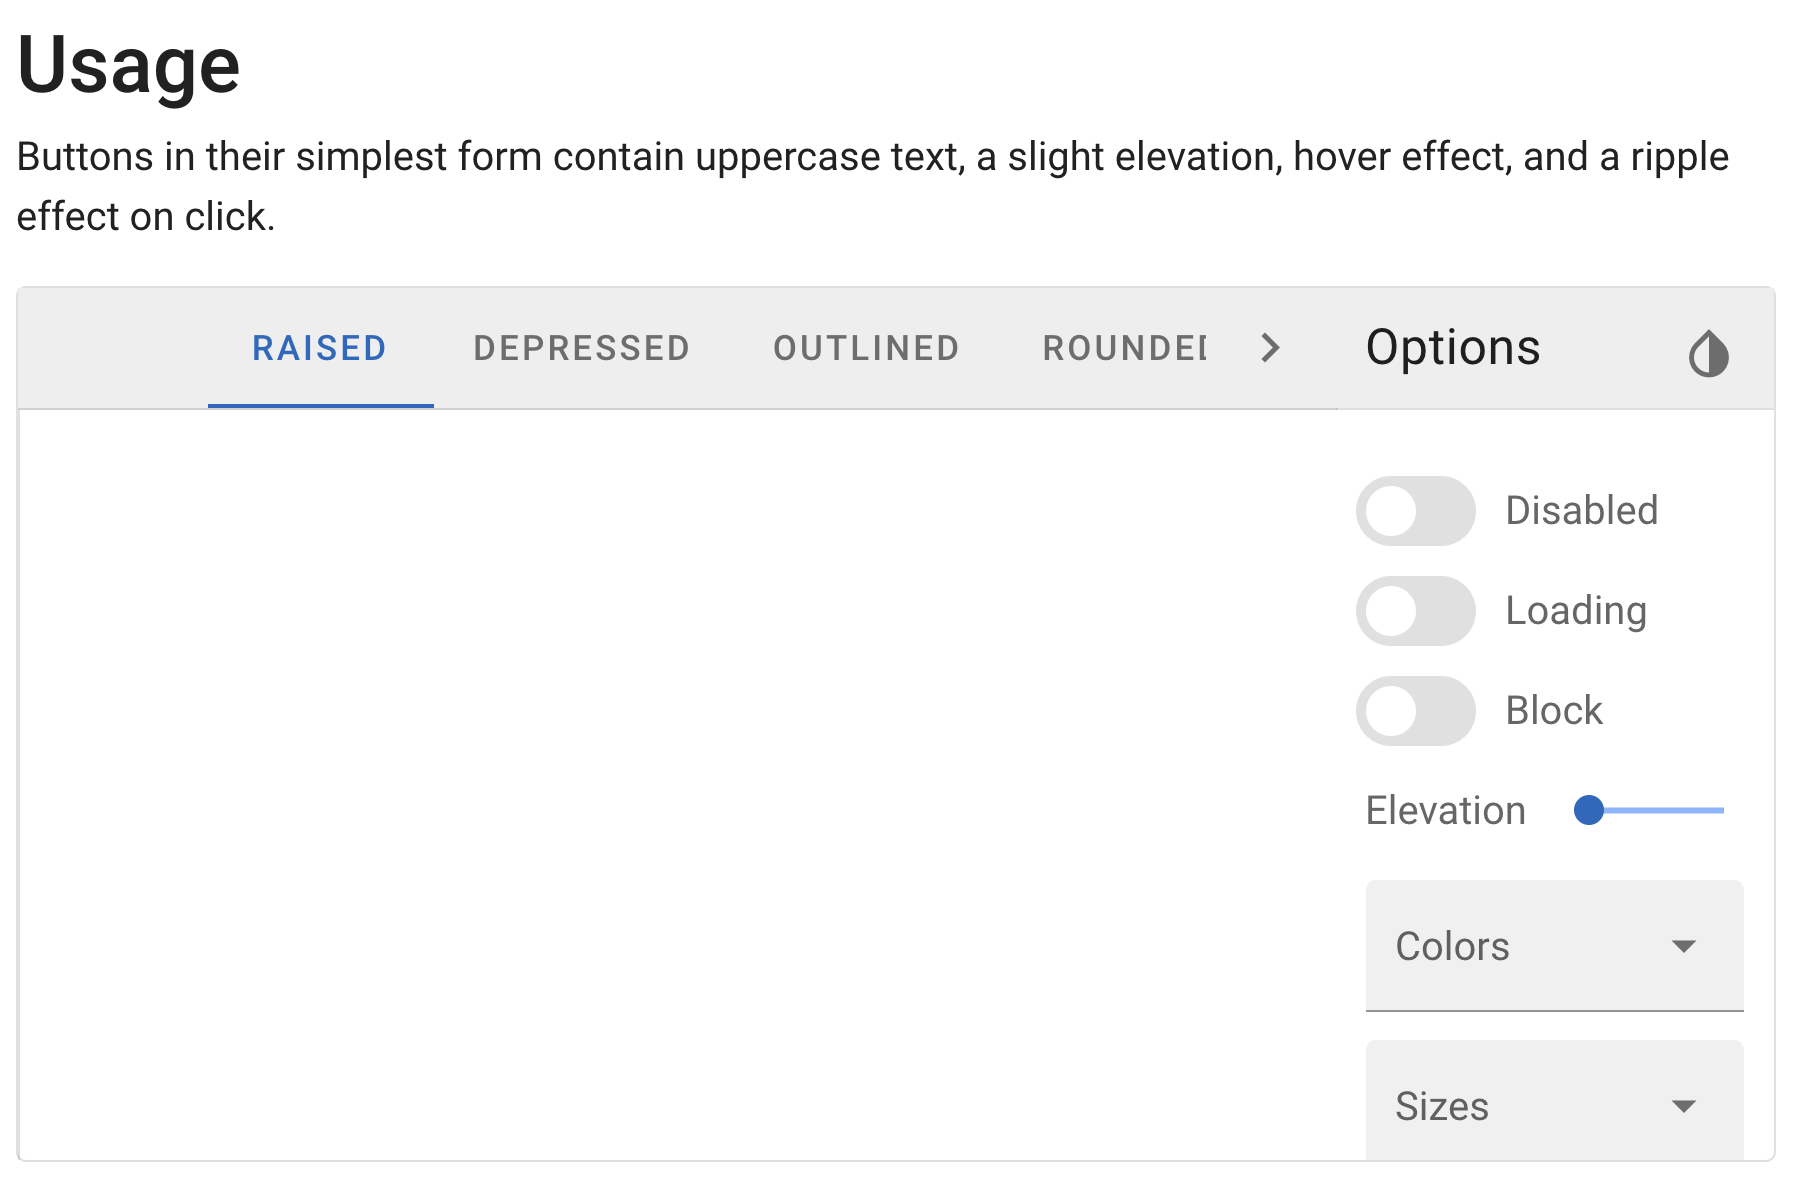Turn on the Block switch
The width and height of the screenshot is (1798, 1184).
1415,711
